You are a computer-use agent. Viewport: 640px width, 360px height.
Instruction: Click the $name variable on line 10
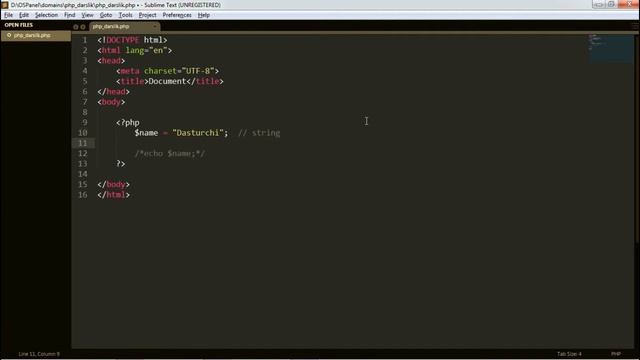(x=146, y=133)
